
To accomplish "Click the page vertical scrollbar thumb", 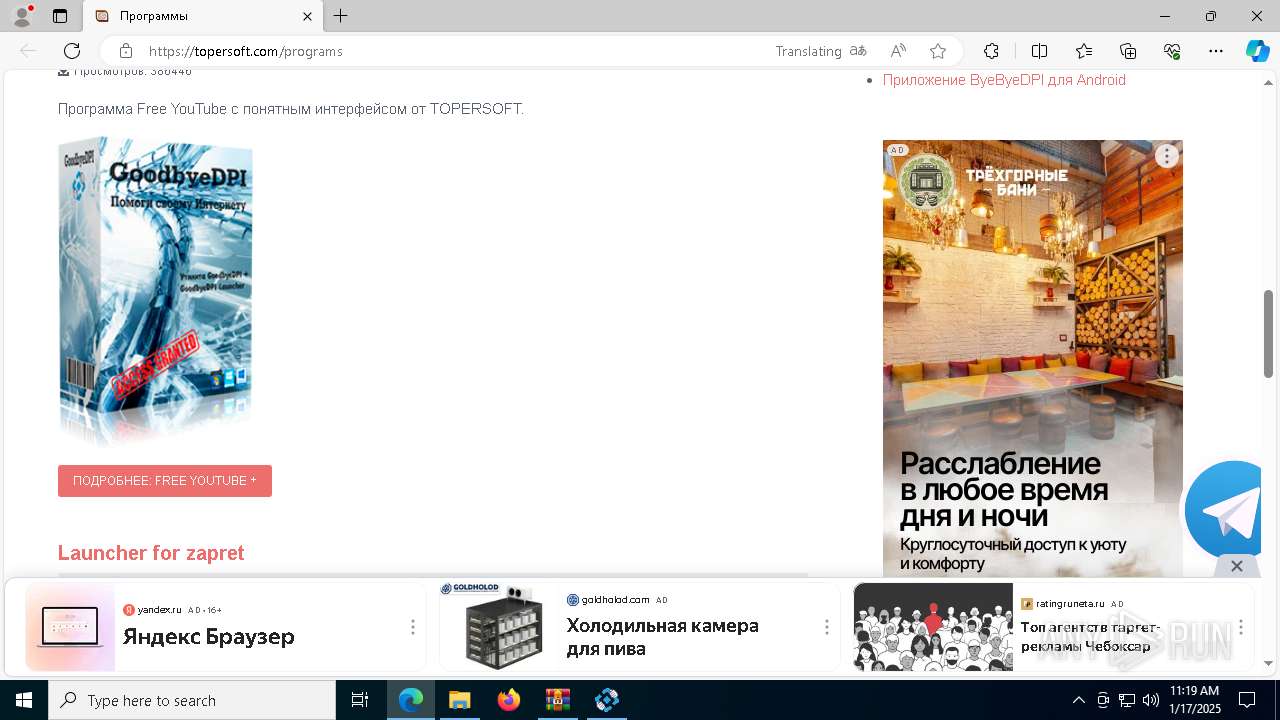I will click(x=1269, y=333).
